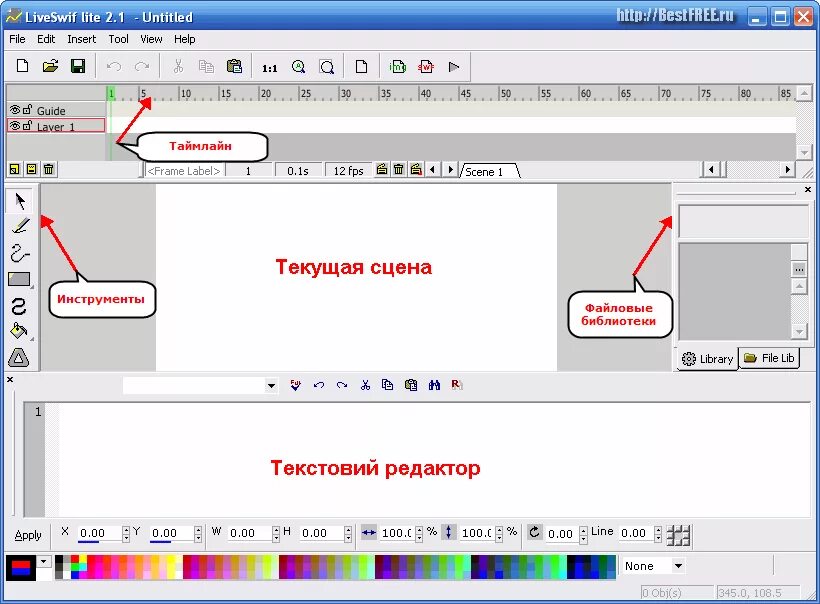Open the Tool menu
Image resolution: width=820 pixels, height=604 pixels.
tap(119, 39)
